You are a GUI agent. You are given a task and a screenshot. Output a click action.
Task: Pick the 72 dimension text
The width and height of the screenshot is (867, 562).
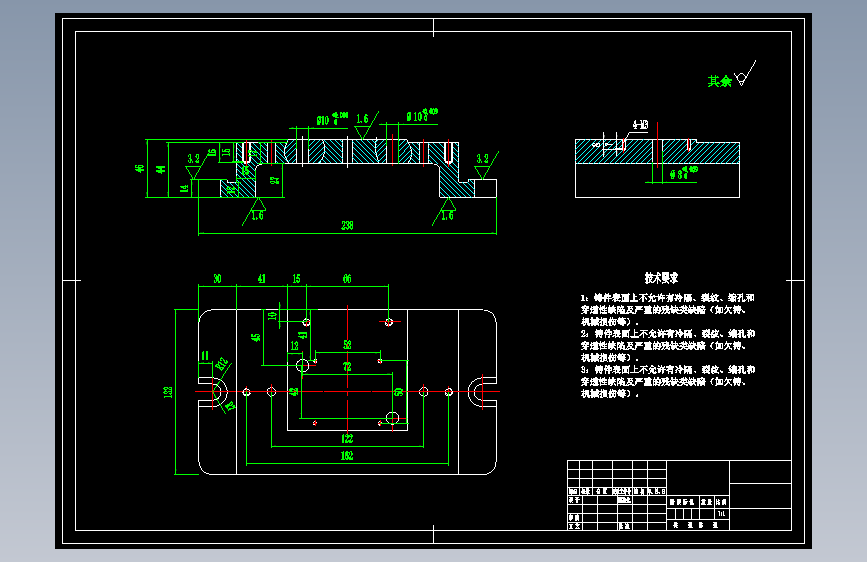coord(347,367)
